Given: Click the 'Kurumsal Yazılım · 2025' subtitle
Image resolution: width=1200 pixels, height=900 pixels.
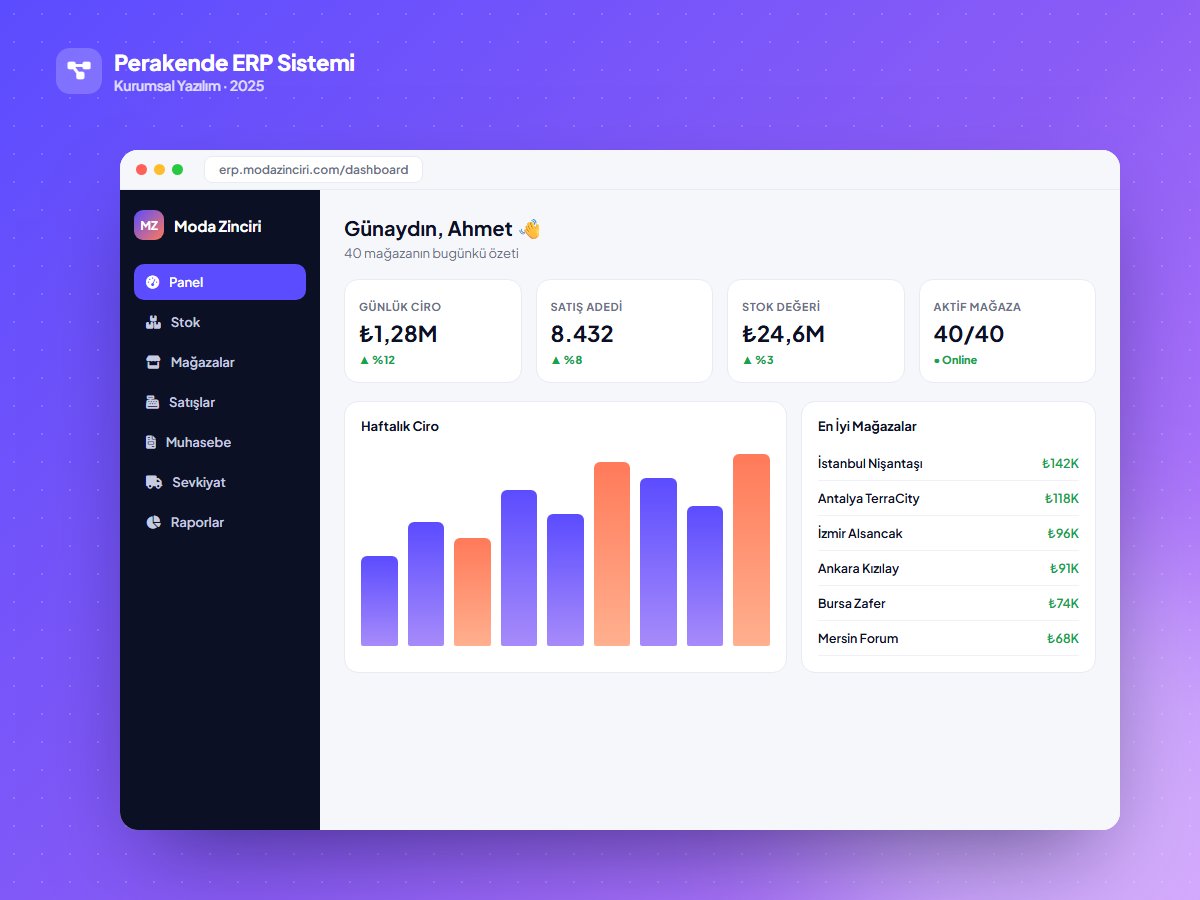Looking at the screenshot, I should (189, 86).
